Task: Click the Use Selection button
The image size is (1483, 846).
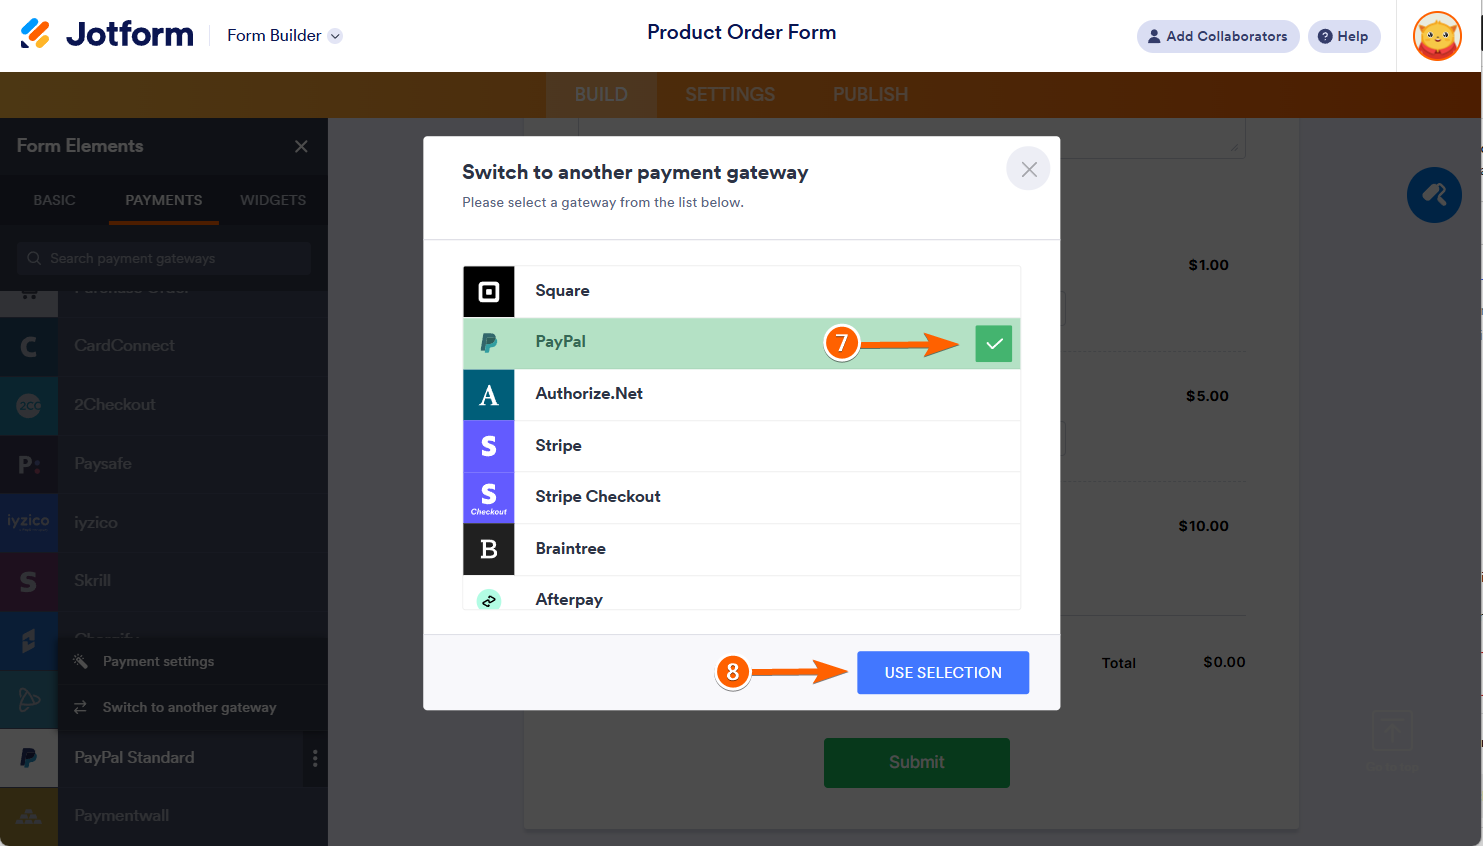Action: coord(942,673)
